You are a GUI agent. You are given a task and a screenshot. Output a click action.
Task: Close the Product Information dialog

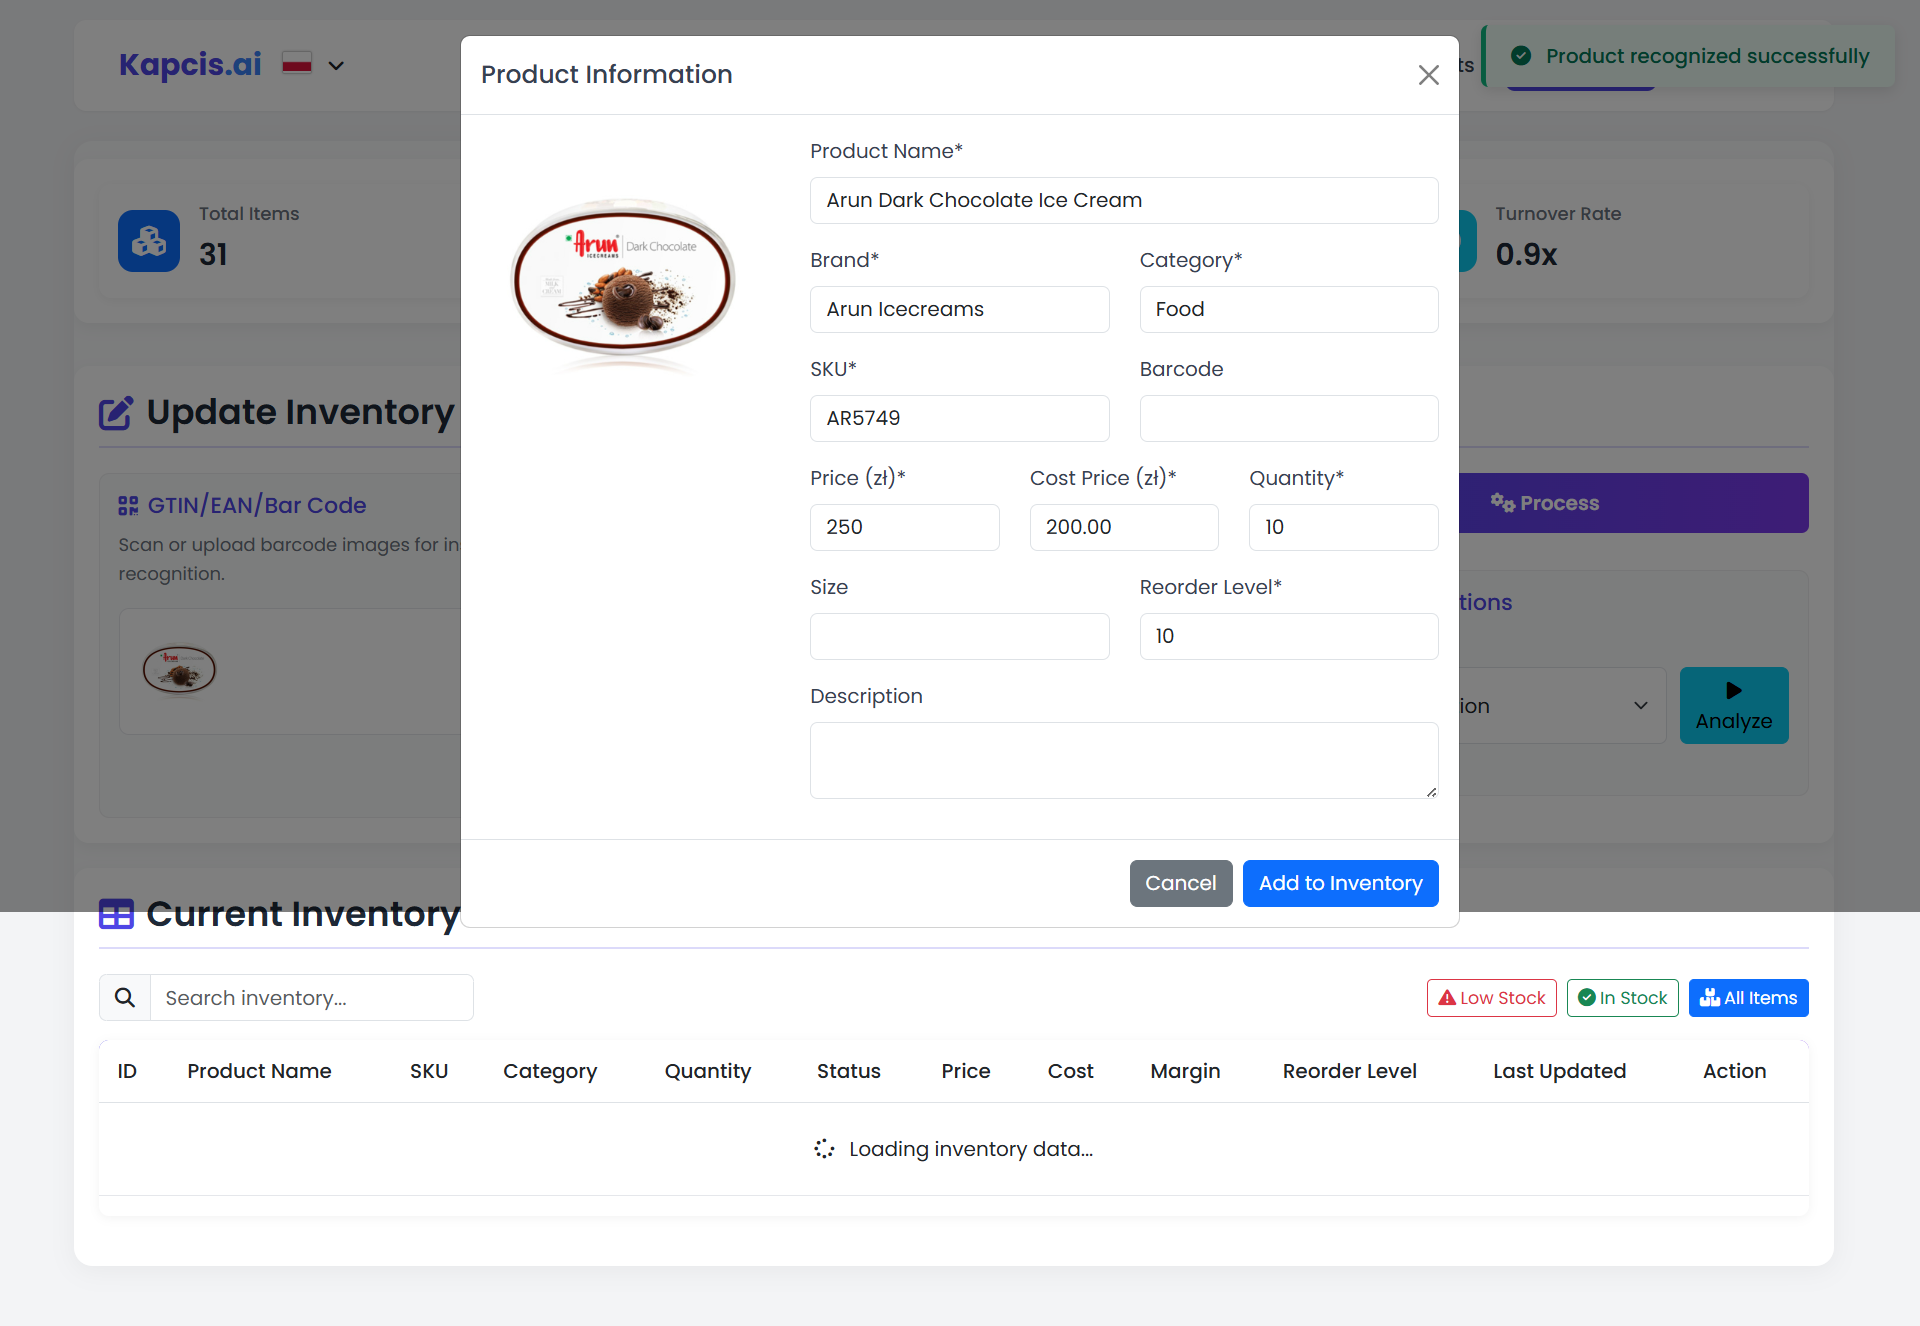[1428, 75]
